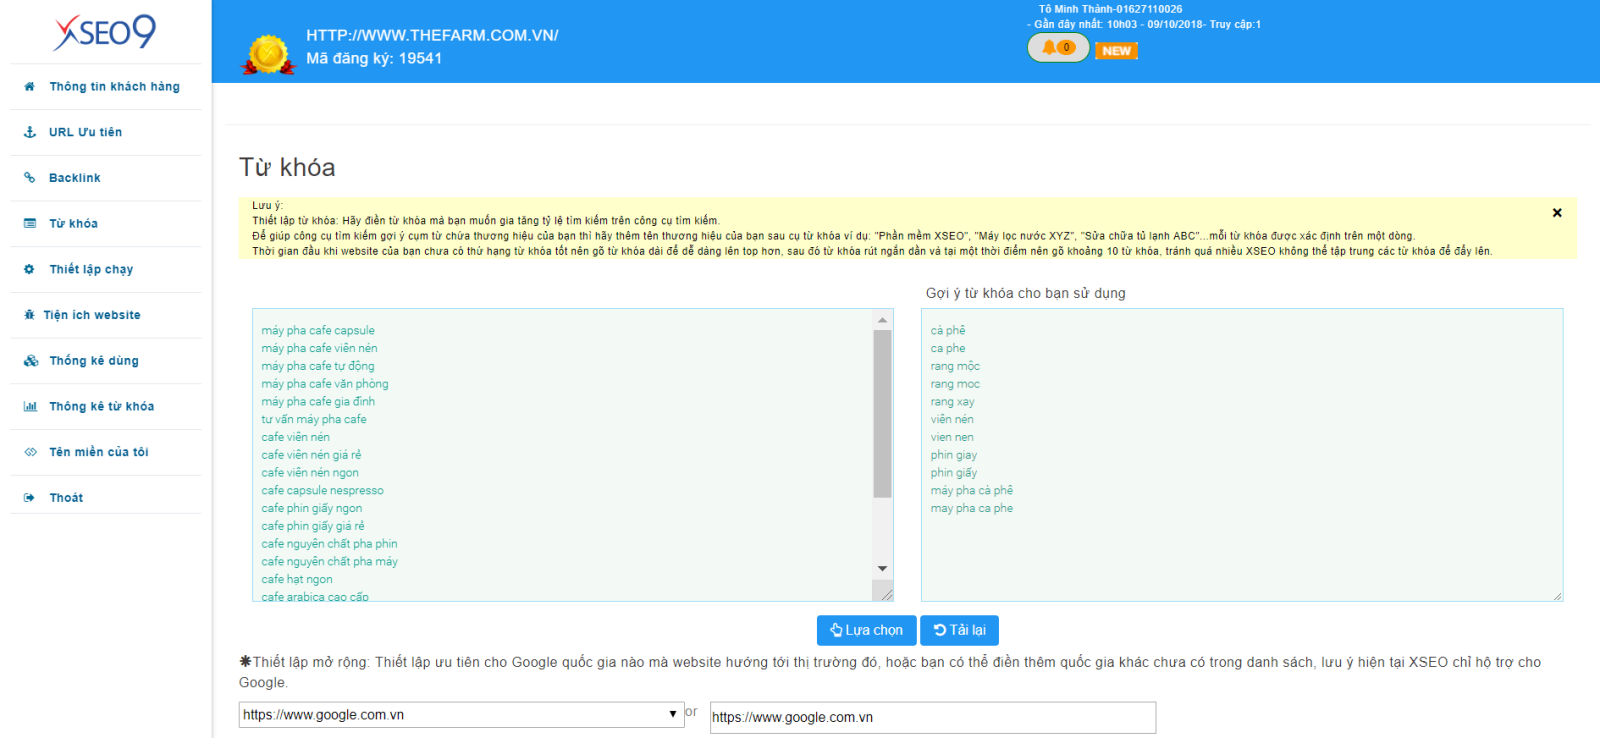Click keyword 'máy pha cafe văn phòng'
This screenshot has height=738, width=1600.
click(325, 384)
